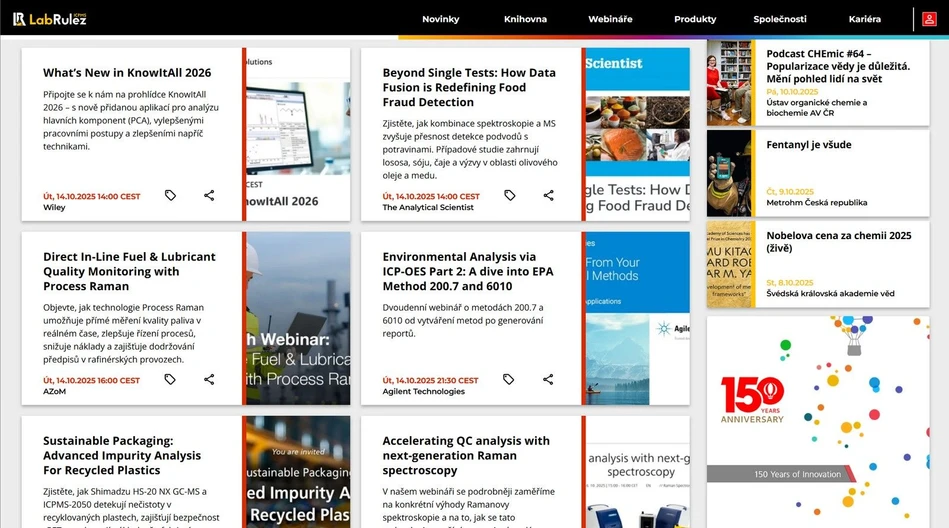Open Podcast CHEmic #64 news title
Viewport: 949px width, 528px height.
tap(838, 66)
